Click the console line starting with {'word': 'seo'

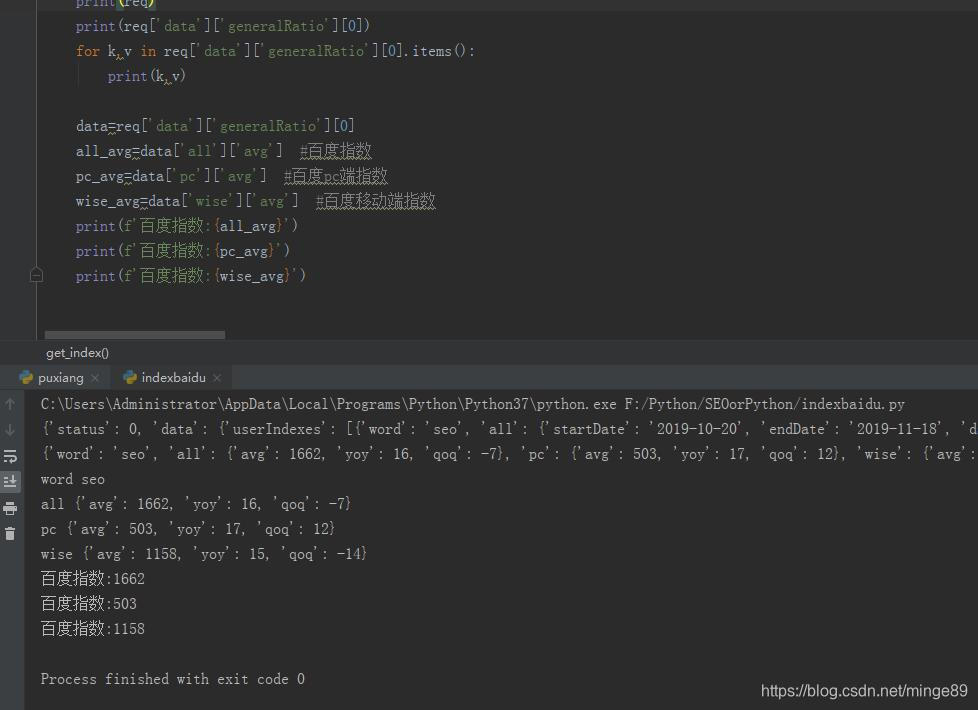pos(509,454)
